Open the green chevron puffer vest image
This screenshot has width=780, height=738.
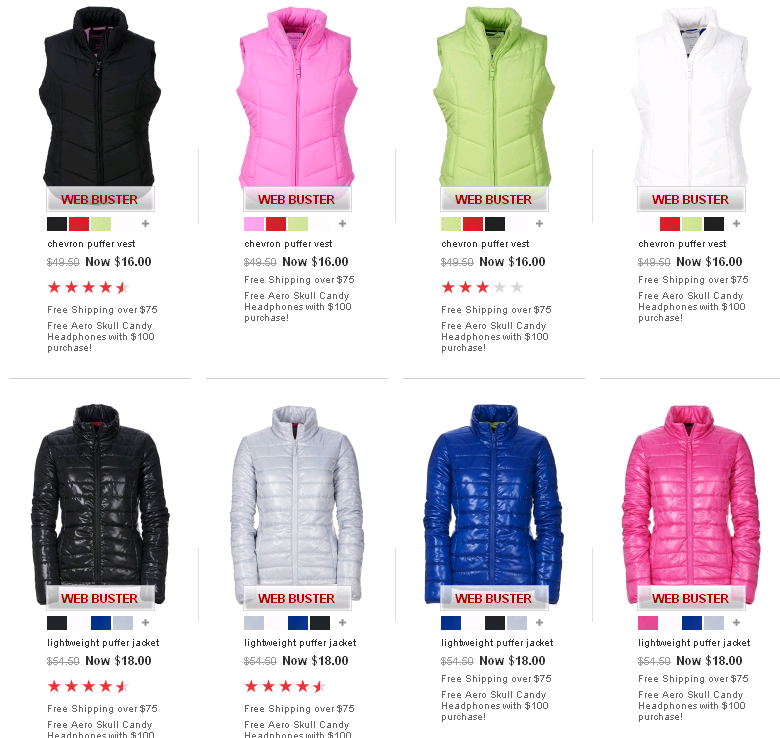pos(494,96)
